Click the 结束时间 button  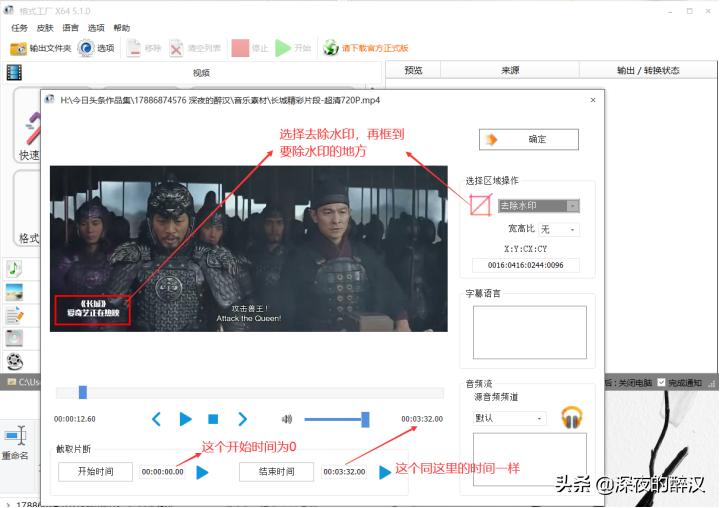[x=276, y=472]
